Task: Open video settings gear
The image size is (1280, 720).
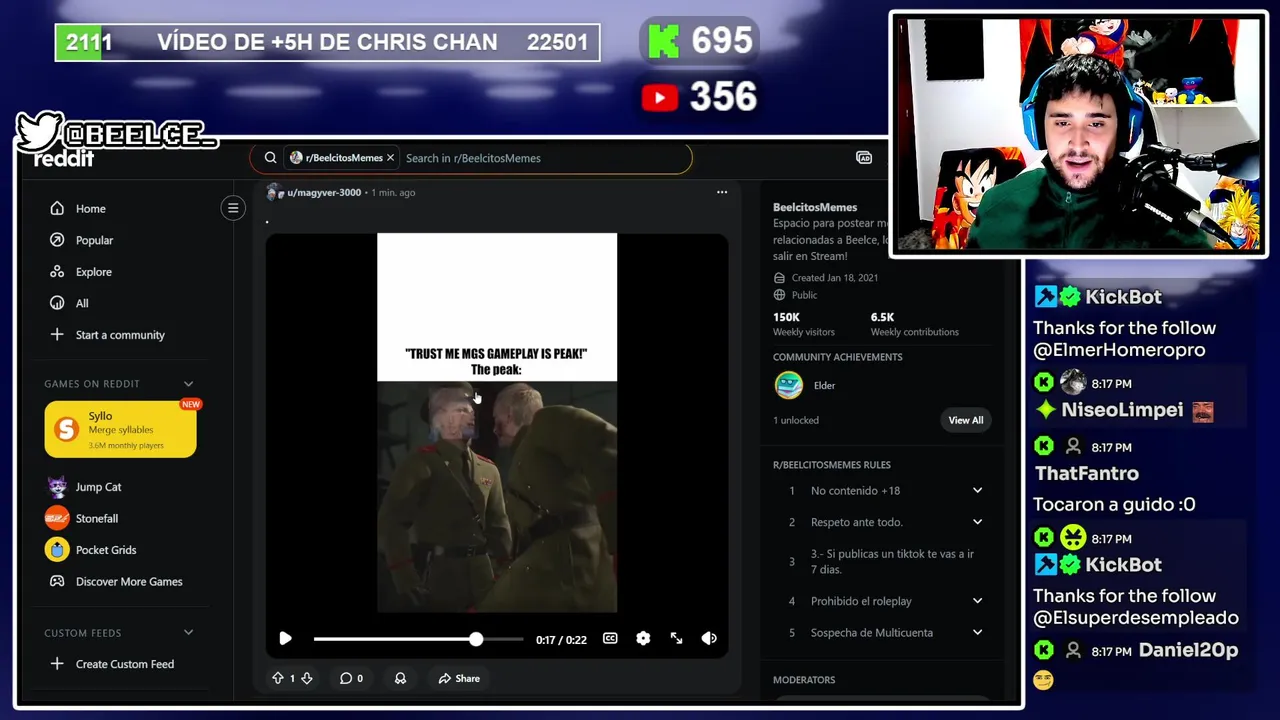Action: (643, 638)
